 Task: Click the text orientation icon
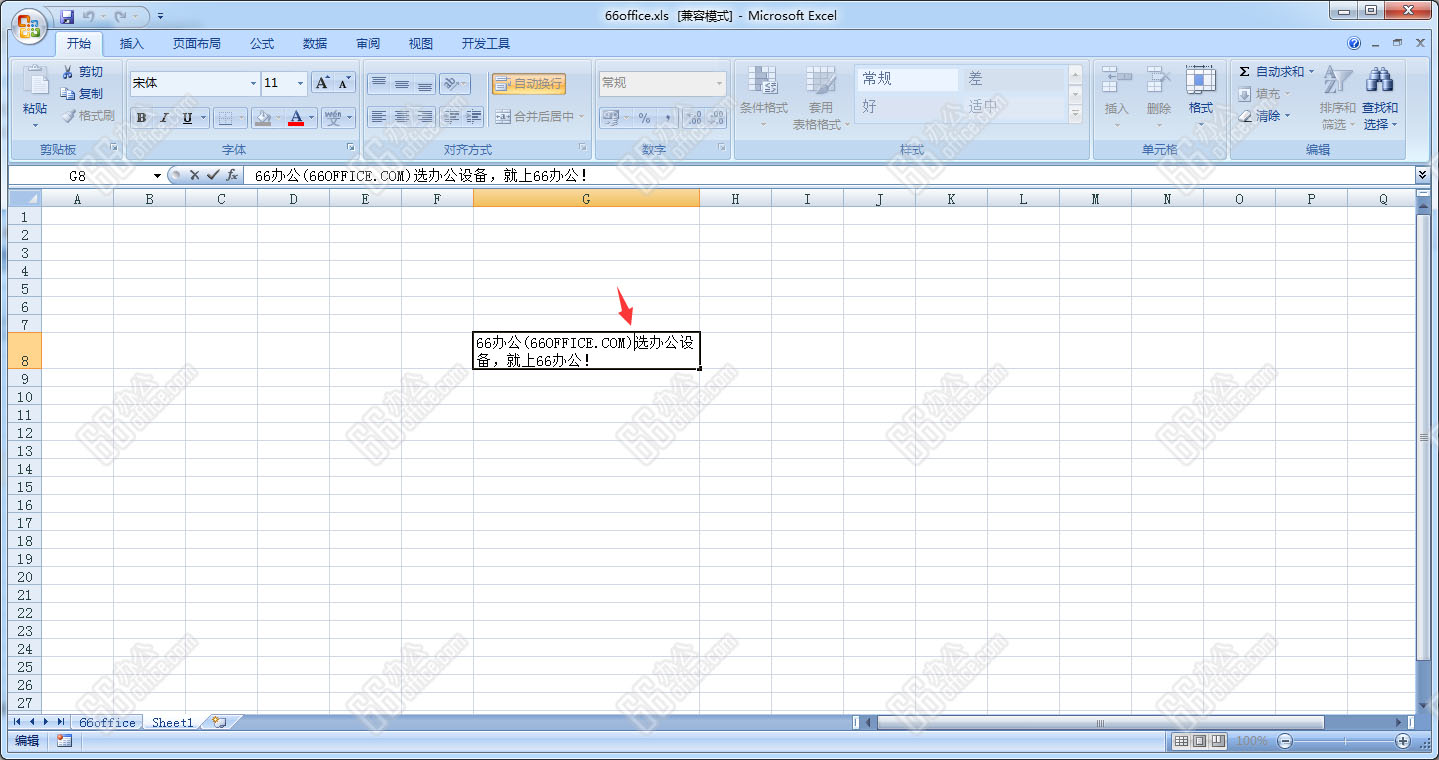[x=450, y=84]
